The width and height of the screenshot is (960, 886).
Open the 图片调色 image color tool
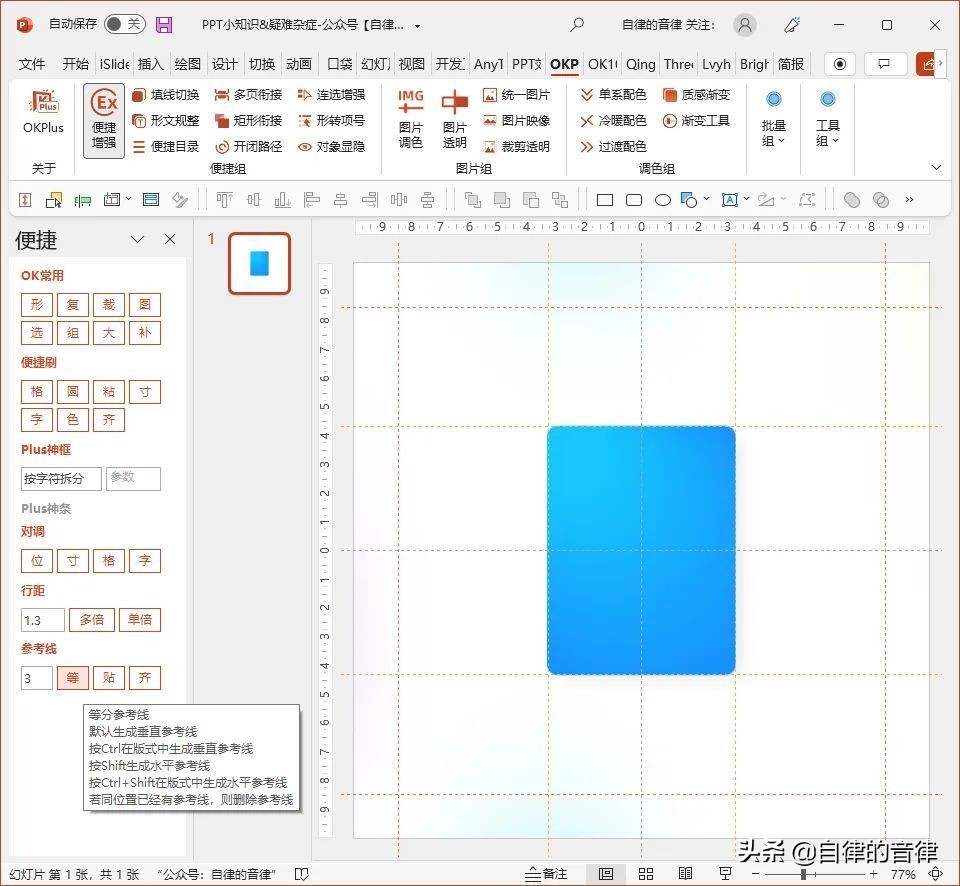coord(410,118)
